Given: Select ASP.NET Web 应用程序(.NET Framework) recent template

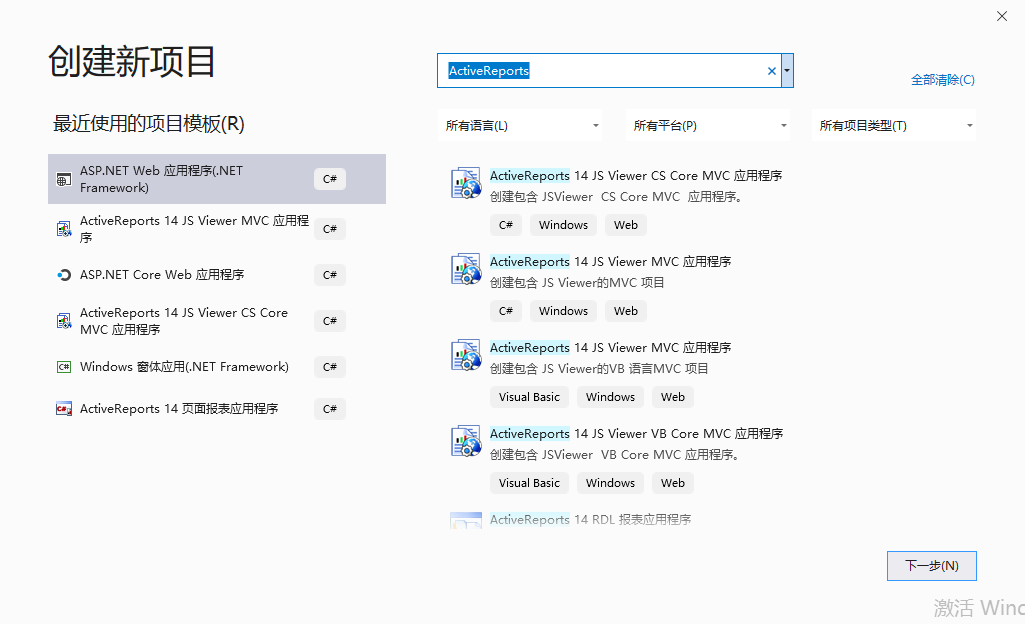Looking at the screenshot, I should point(217,179).
